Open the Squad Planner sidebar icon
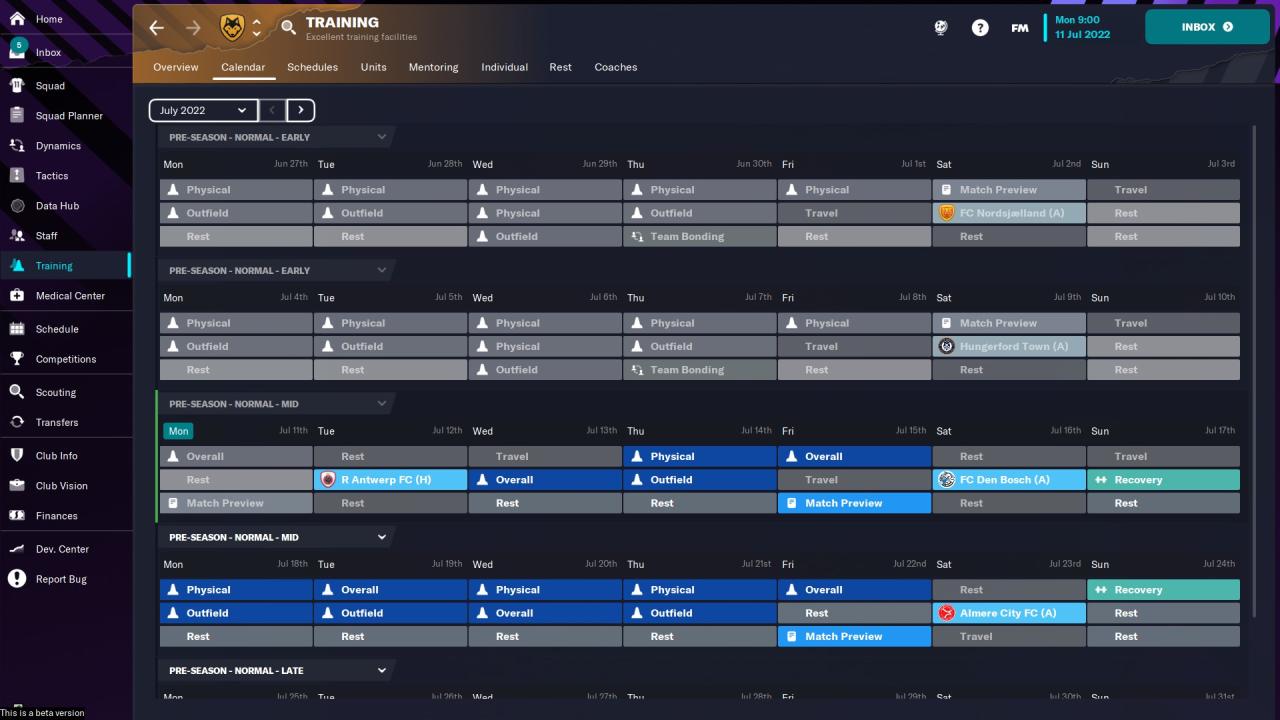 coord(17,116)
